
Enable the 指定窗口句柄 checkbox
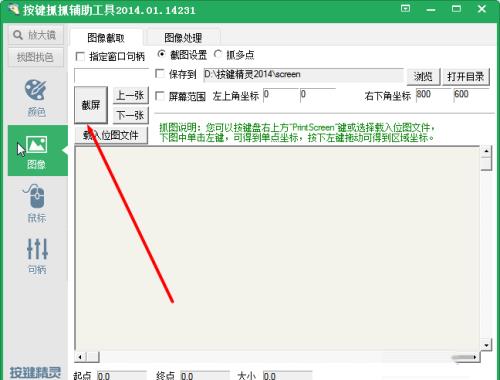coord(80,57)
